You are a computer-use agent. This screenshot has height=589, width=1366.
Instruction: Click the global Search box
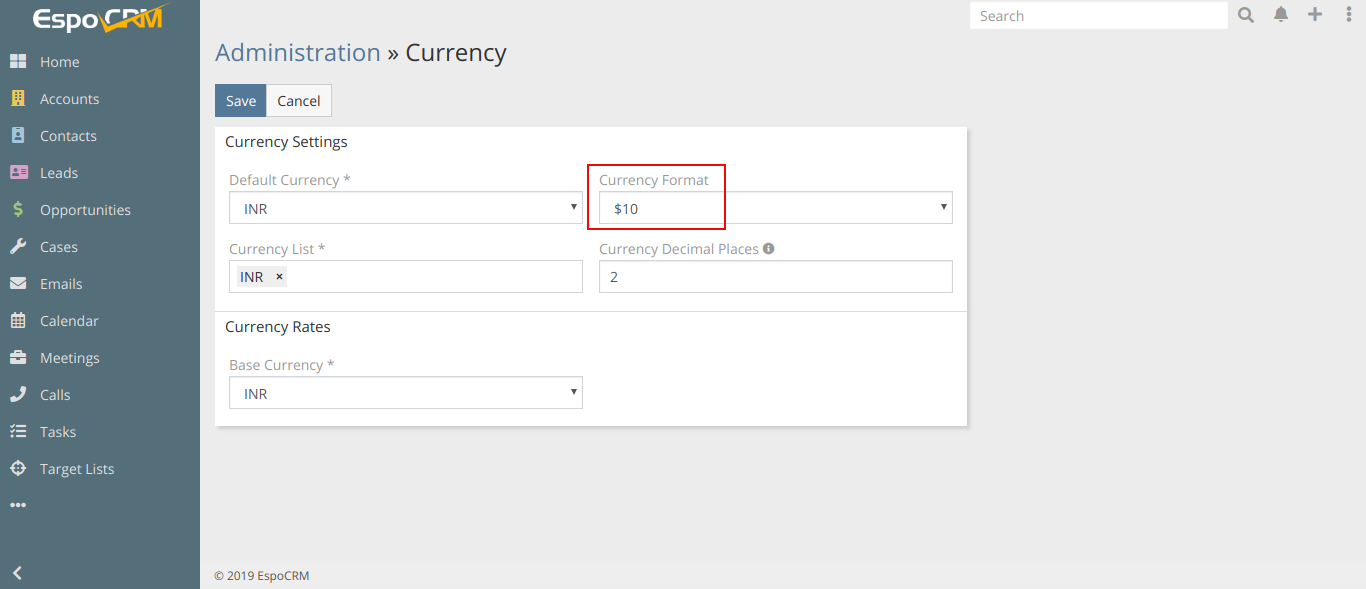pyautogui.click(x=1097, y=16)
